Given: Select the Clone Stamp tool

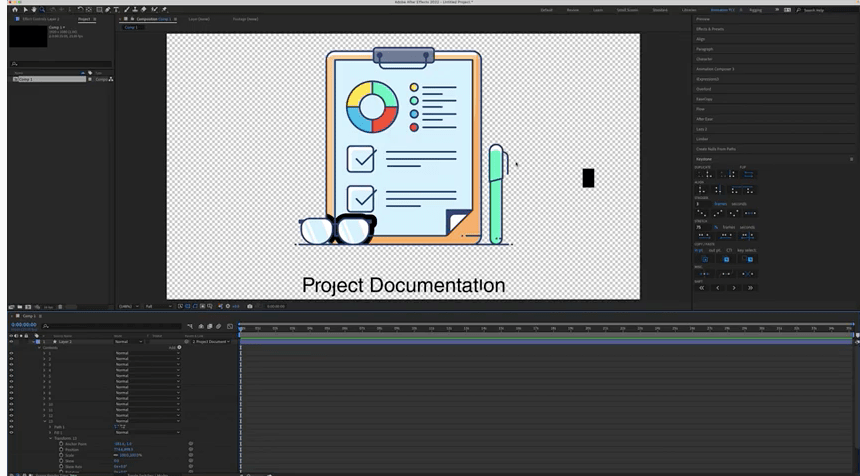Looking at the screenshot, I should tap(135, 9).
